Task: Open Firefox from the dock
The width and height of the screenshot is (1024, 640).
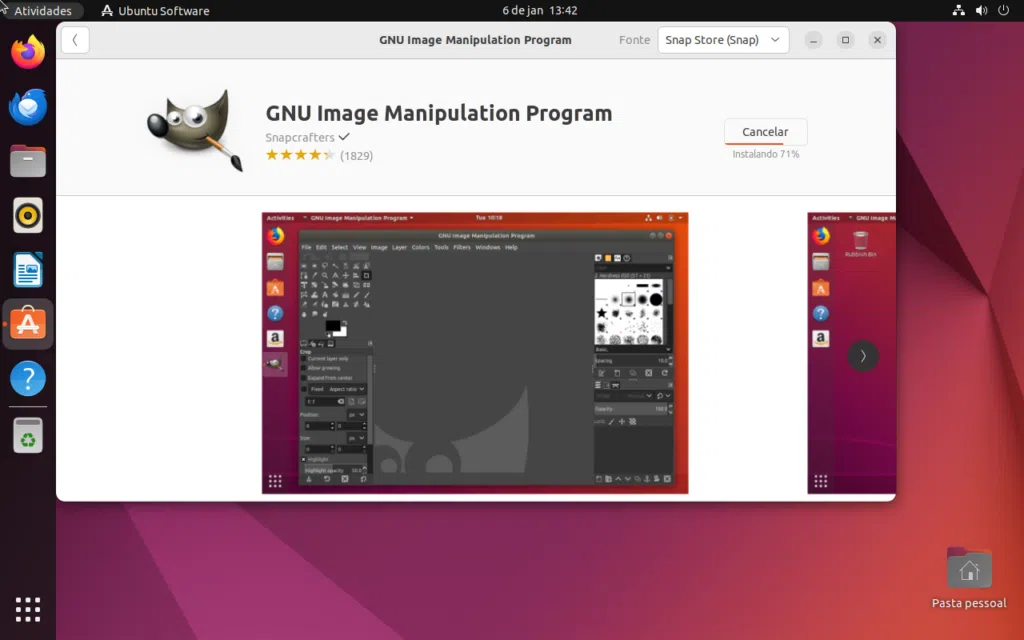Action: point(27,52)
